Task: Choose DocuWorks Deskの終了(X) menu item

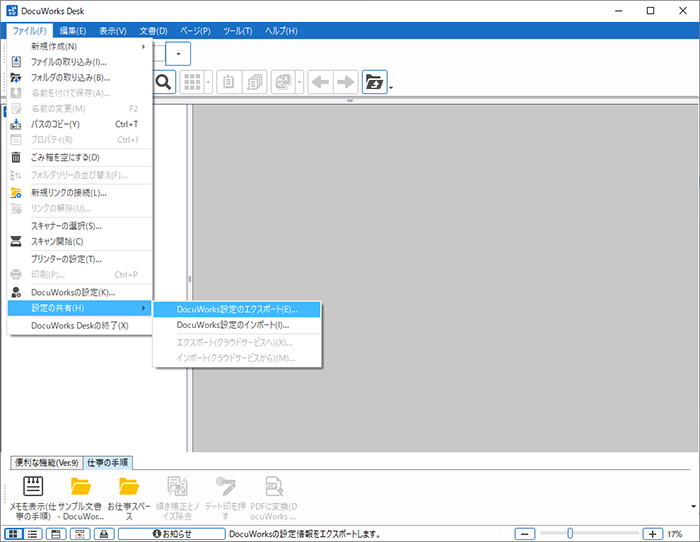Action: [x=80, y=325]
